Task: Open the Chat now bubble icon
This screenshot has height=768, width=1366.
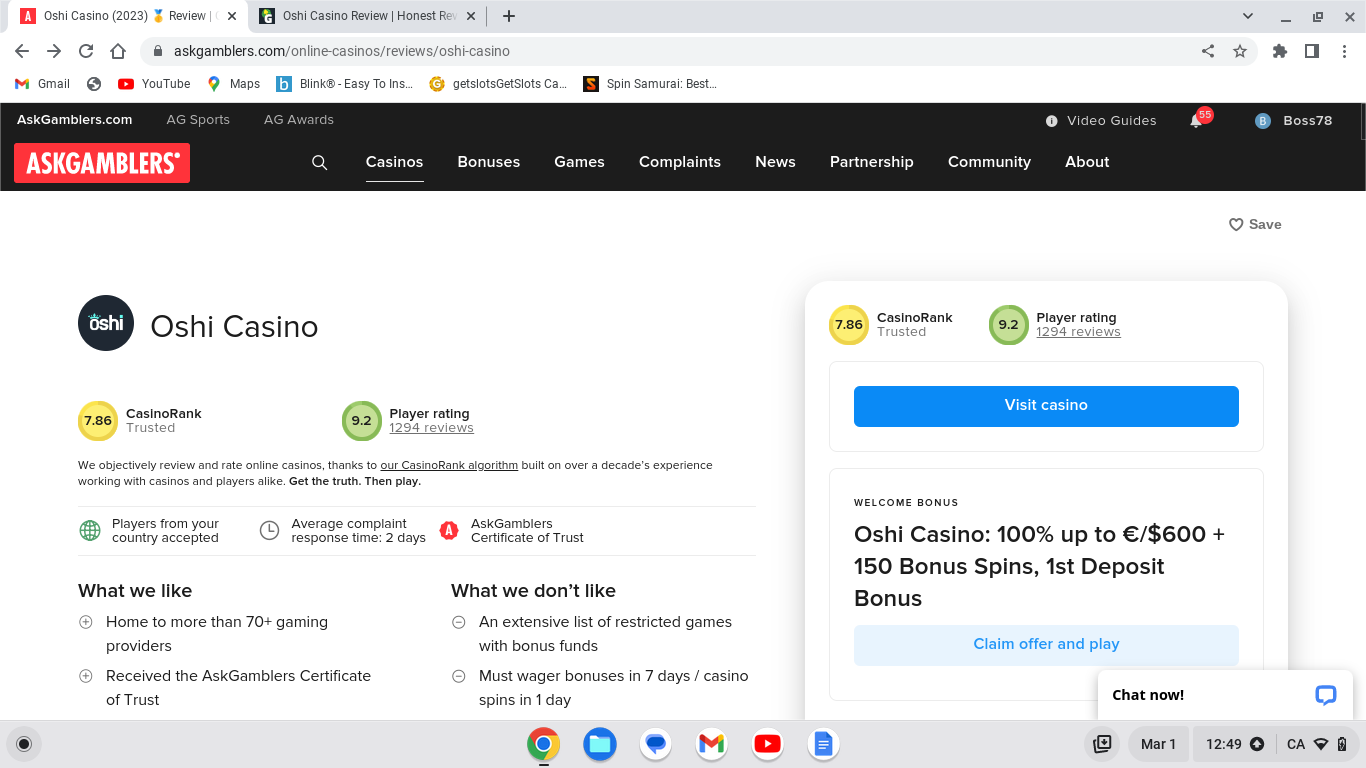Action: tap(1325, 695)
